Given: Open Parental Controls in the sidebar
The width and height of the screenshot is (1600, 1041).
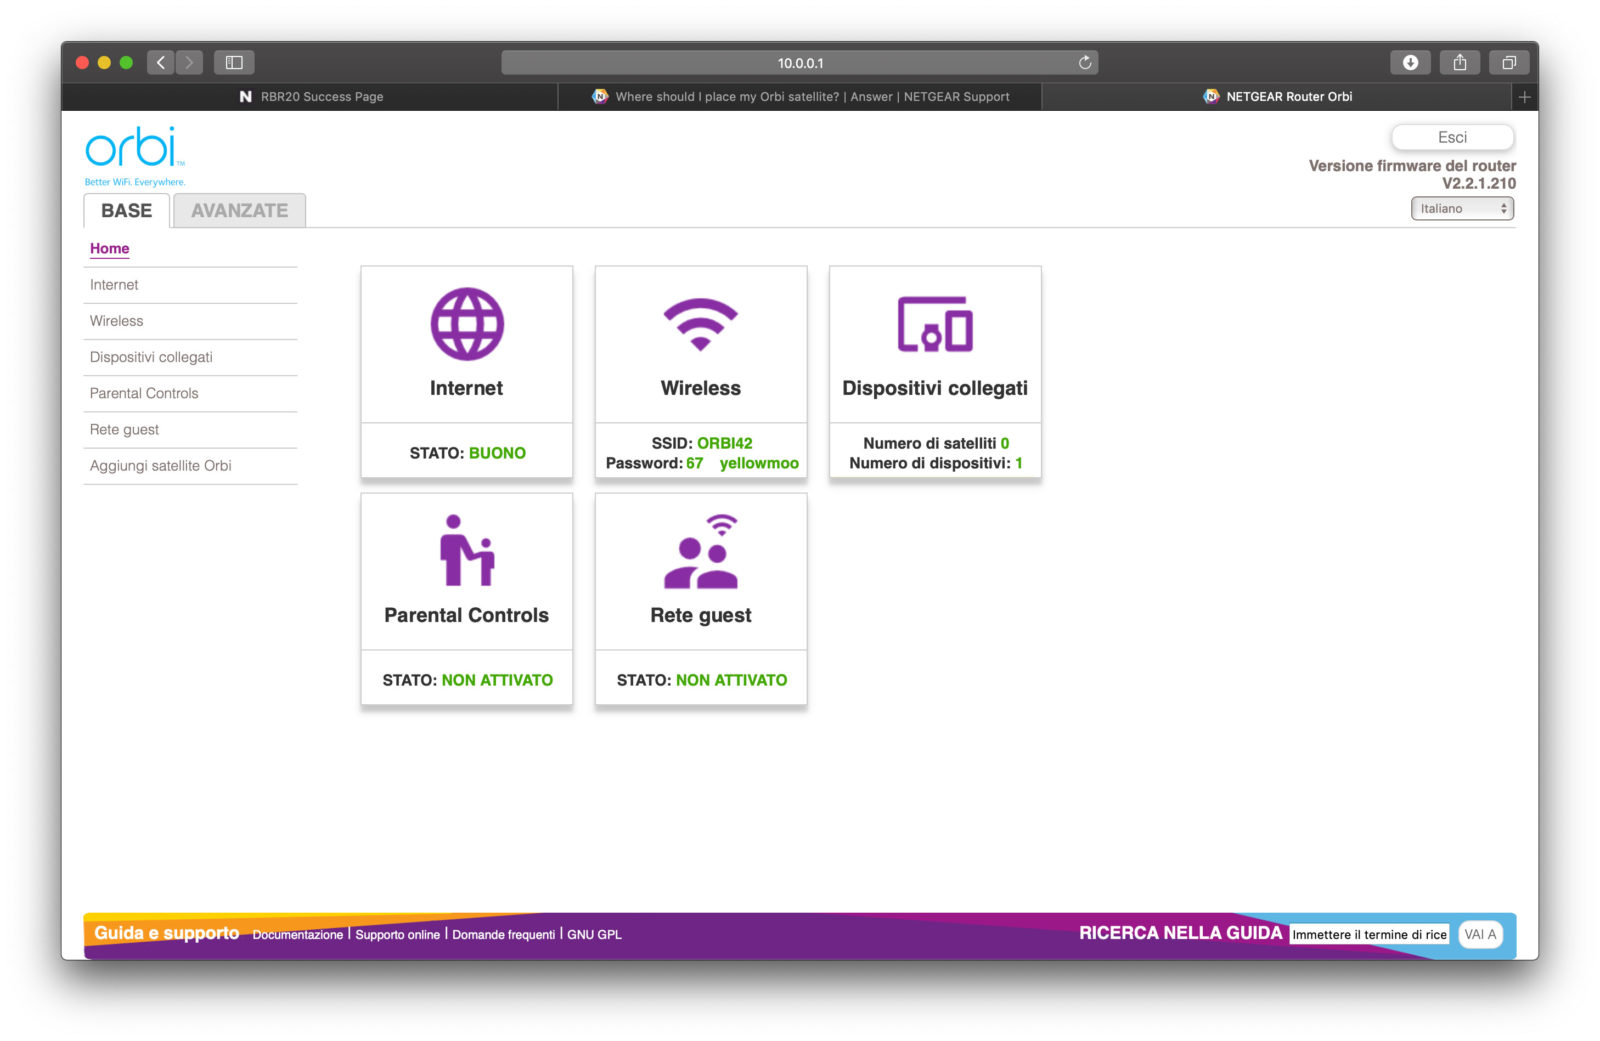Looking at the screenshot, I should 144,393.
